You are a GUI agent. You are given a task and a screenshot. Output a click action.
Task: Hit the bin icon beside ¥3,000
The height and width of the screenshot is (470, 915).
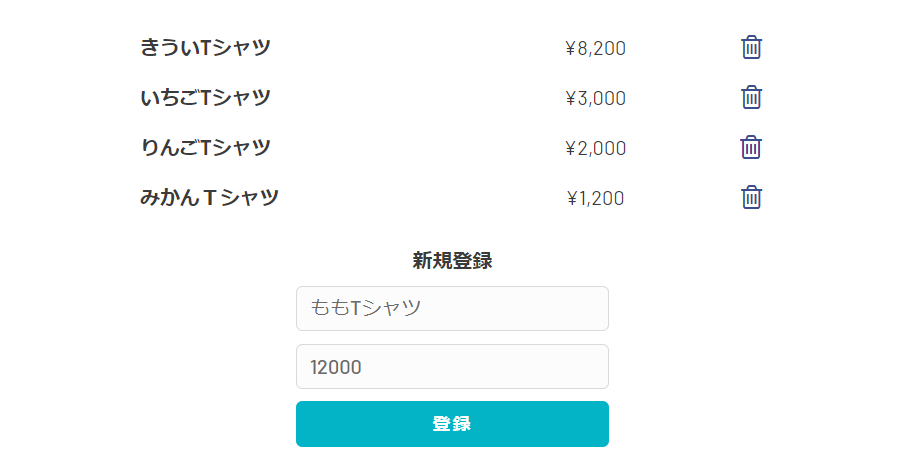[x=752, y=98]
